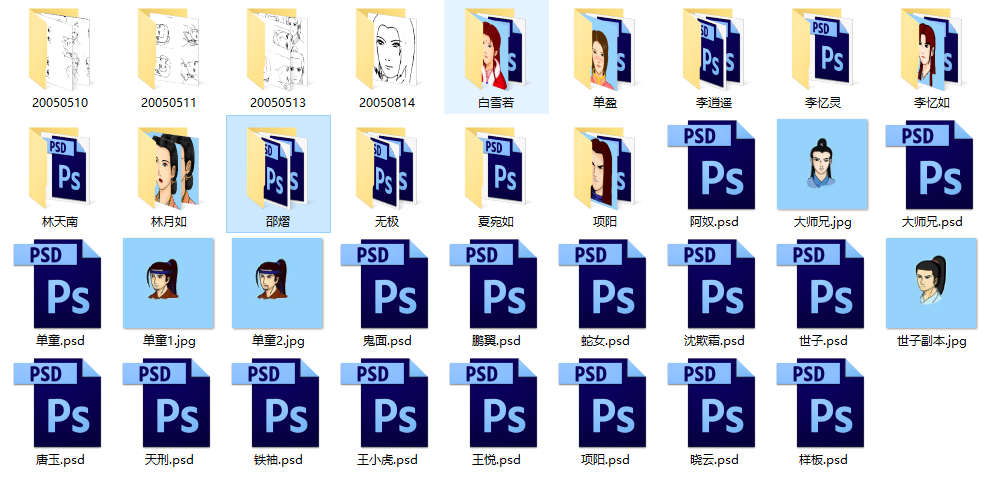Click the folder name label 李逍遥
Image resolution: width=984 pixels, height=478 pixels.
714,102
